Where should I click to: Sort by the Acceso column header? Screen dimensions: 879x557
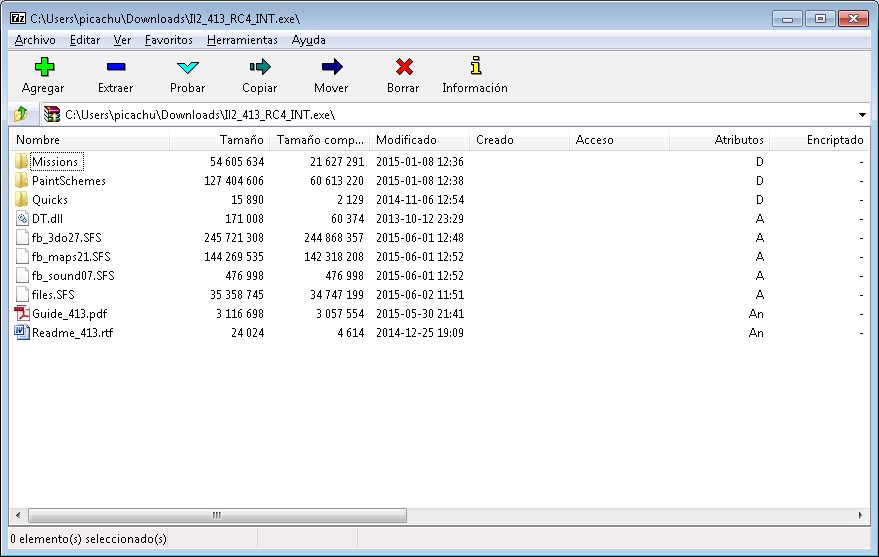[619, 140]
